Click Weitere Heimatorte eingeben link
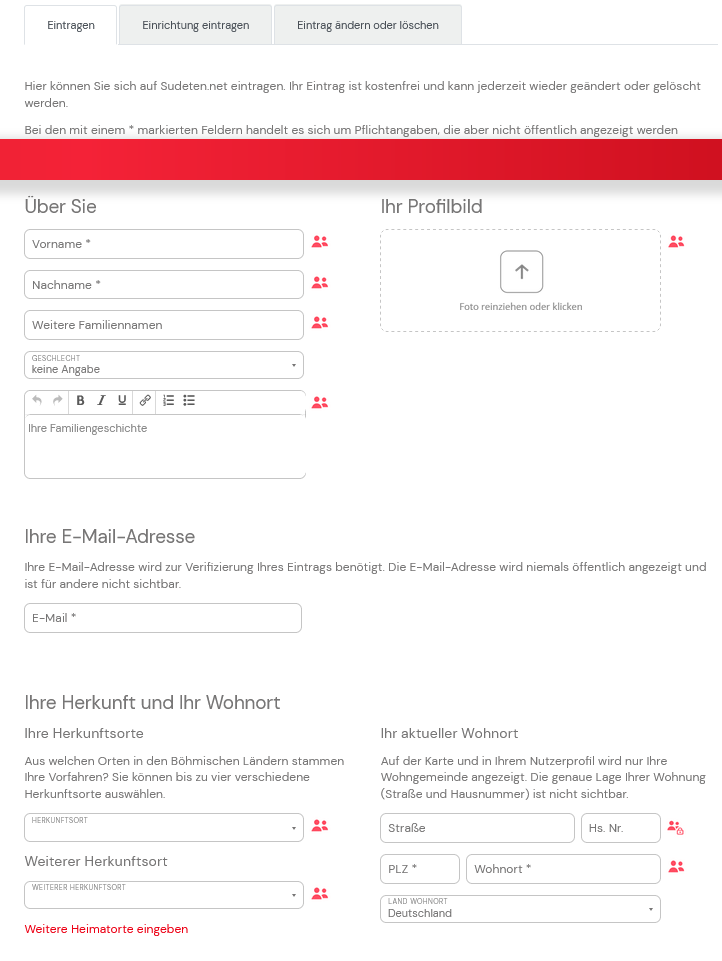The width and height of the screenshot is (722, 961). pyautogui.click(x=106, y=929)
